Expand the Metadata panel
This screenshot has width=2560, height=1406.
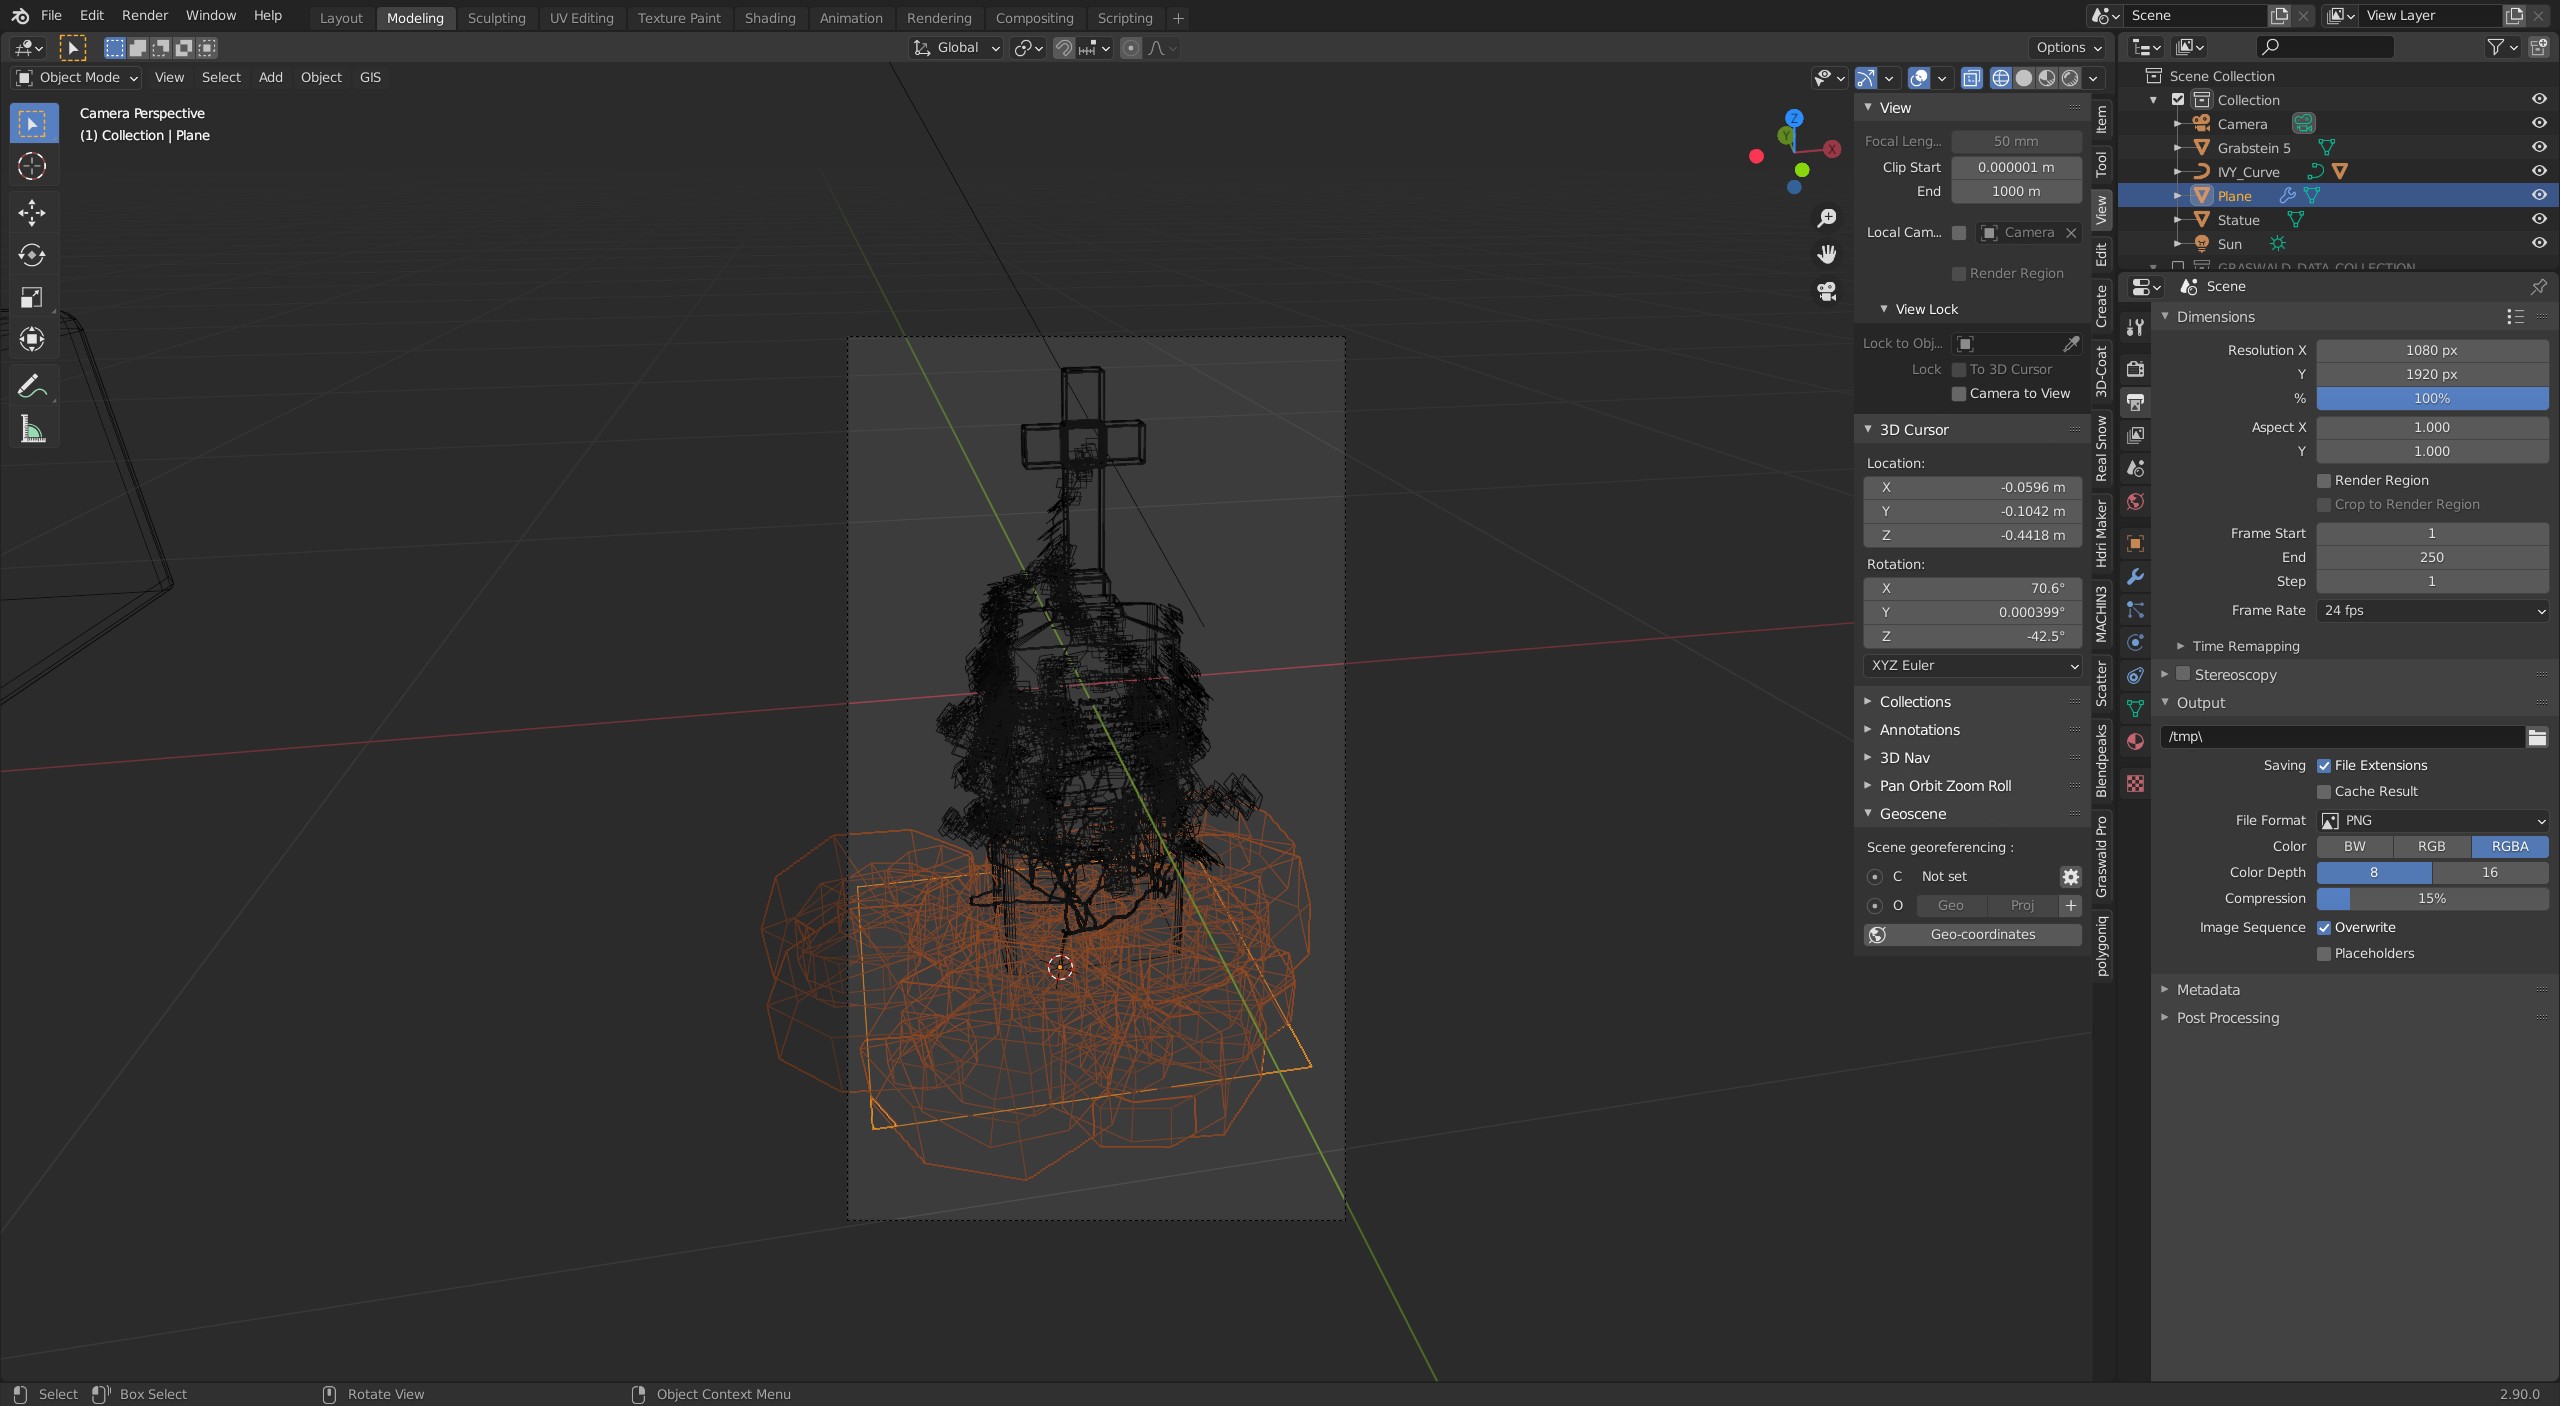tap(2208, 990)
